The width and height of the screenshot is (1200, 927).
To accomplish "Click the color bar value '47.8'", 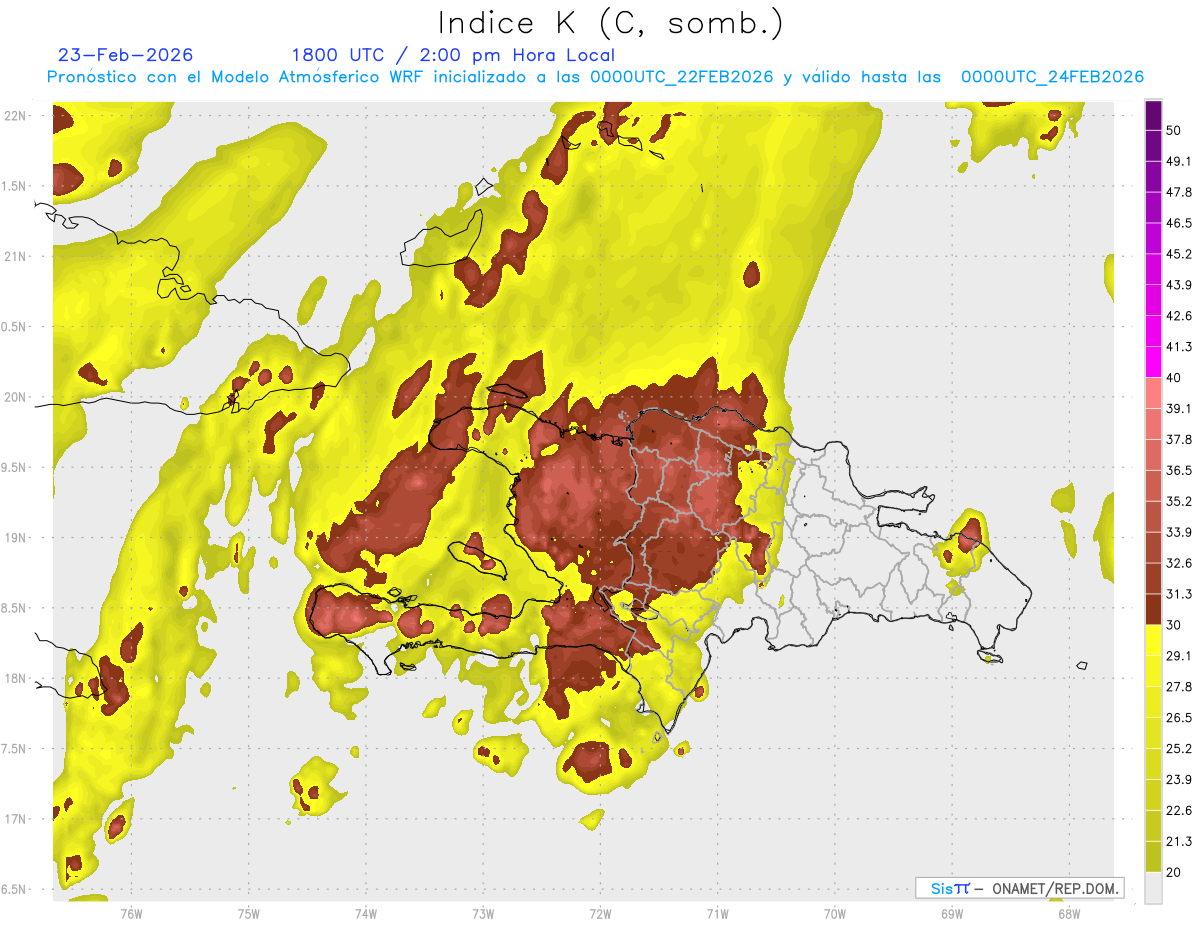I will pos(1179,192).
